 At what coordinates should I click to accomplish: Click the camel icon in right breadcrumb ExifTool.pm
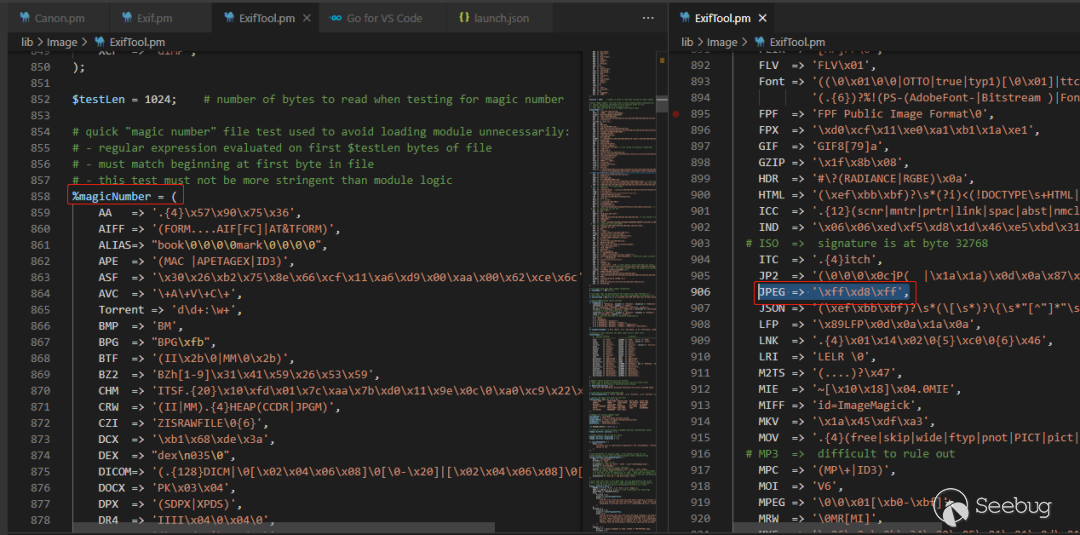point(760,42)
